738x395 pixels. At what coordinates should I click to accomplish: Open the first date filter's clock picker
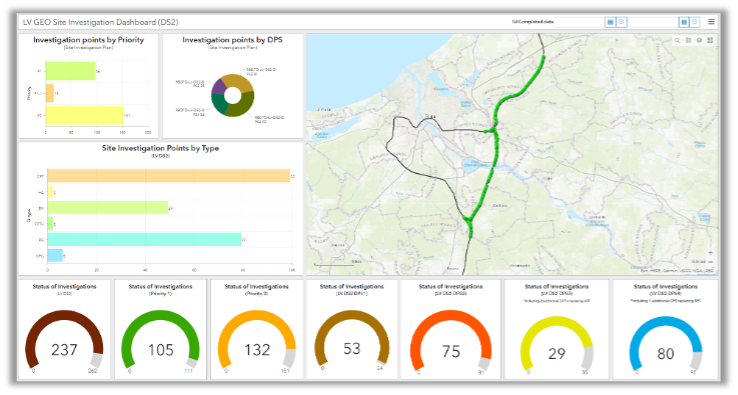click(621, 22)
